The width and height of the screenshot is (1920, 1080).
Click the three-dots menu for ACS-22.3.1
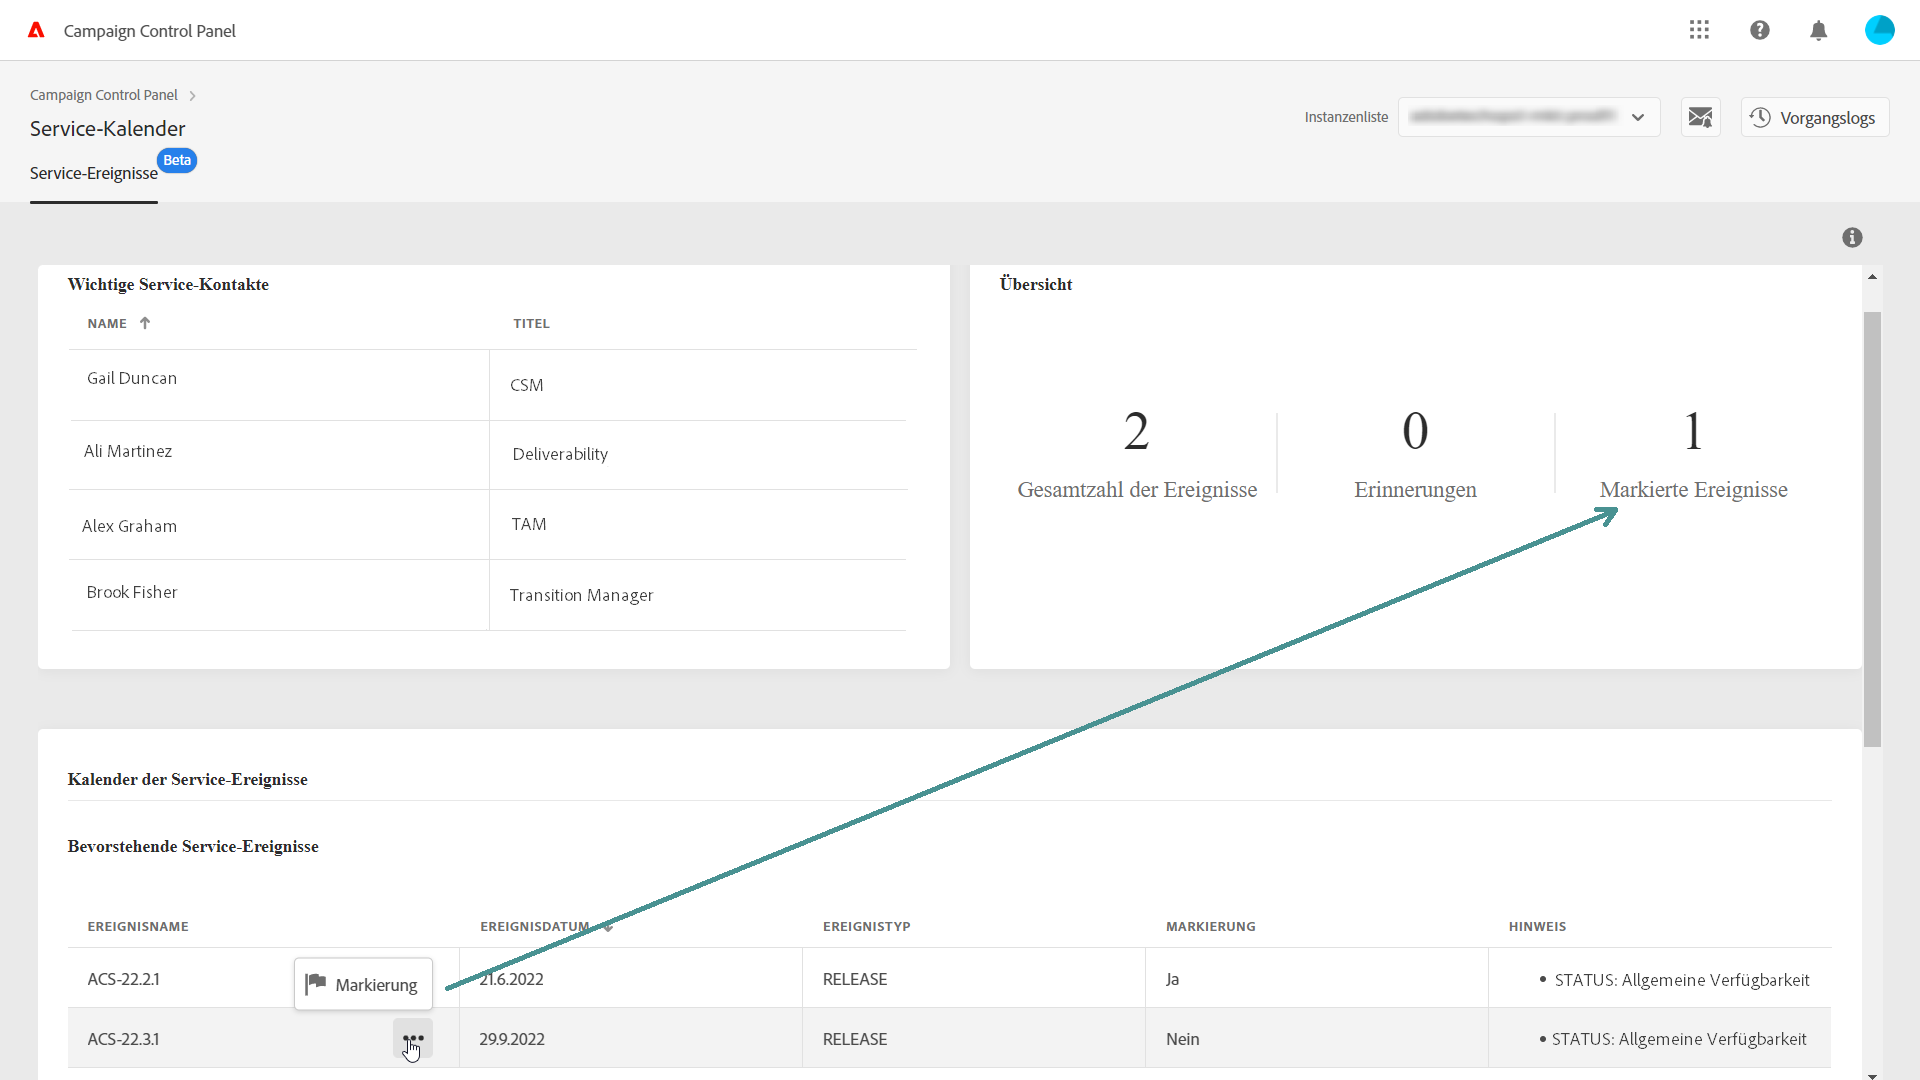412,1038
